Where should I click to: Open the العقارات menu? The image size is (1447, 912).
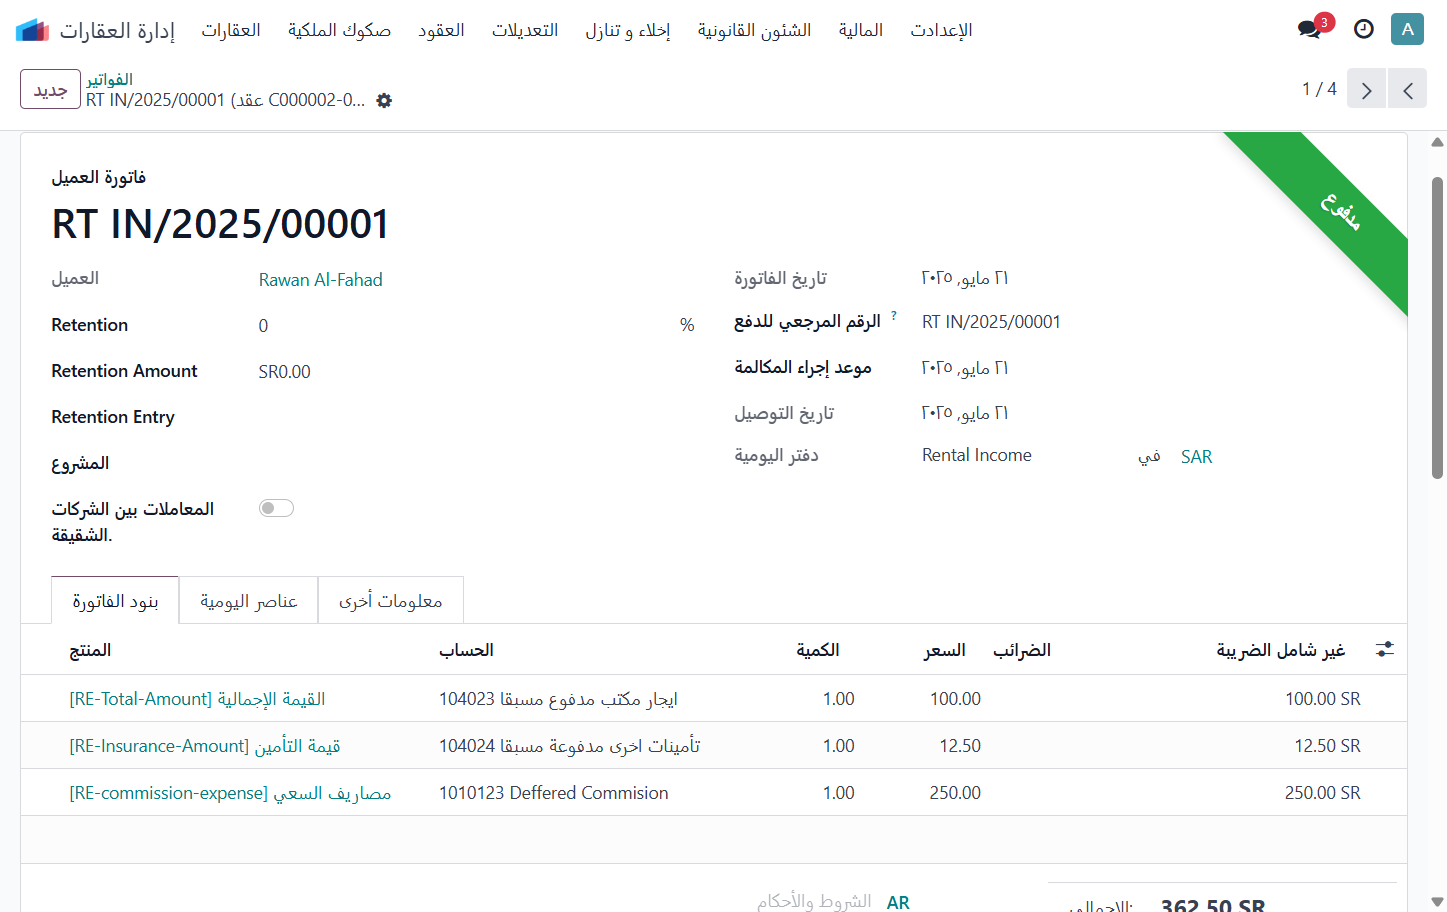[x=231, y=30]
